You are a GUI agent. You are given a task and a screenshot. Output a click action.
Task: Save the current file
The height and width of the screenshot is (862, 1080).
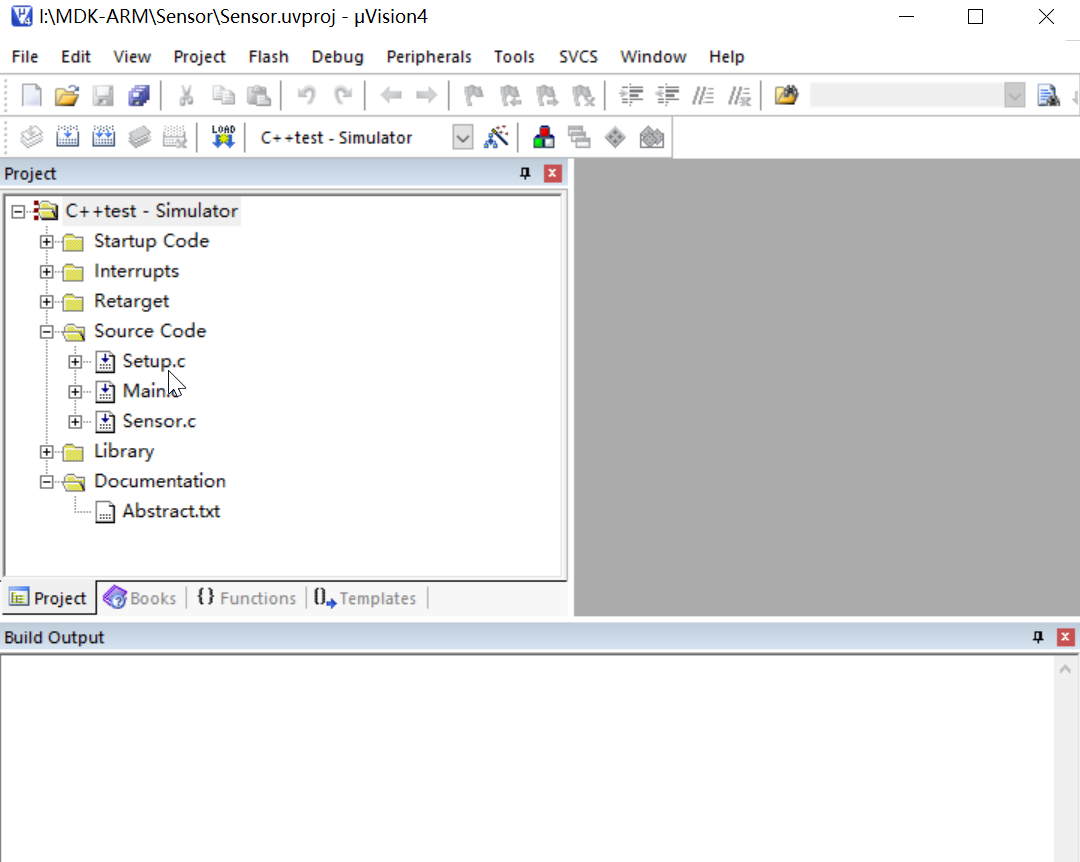[103, 95]
